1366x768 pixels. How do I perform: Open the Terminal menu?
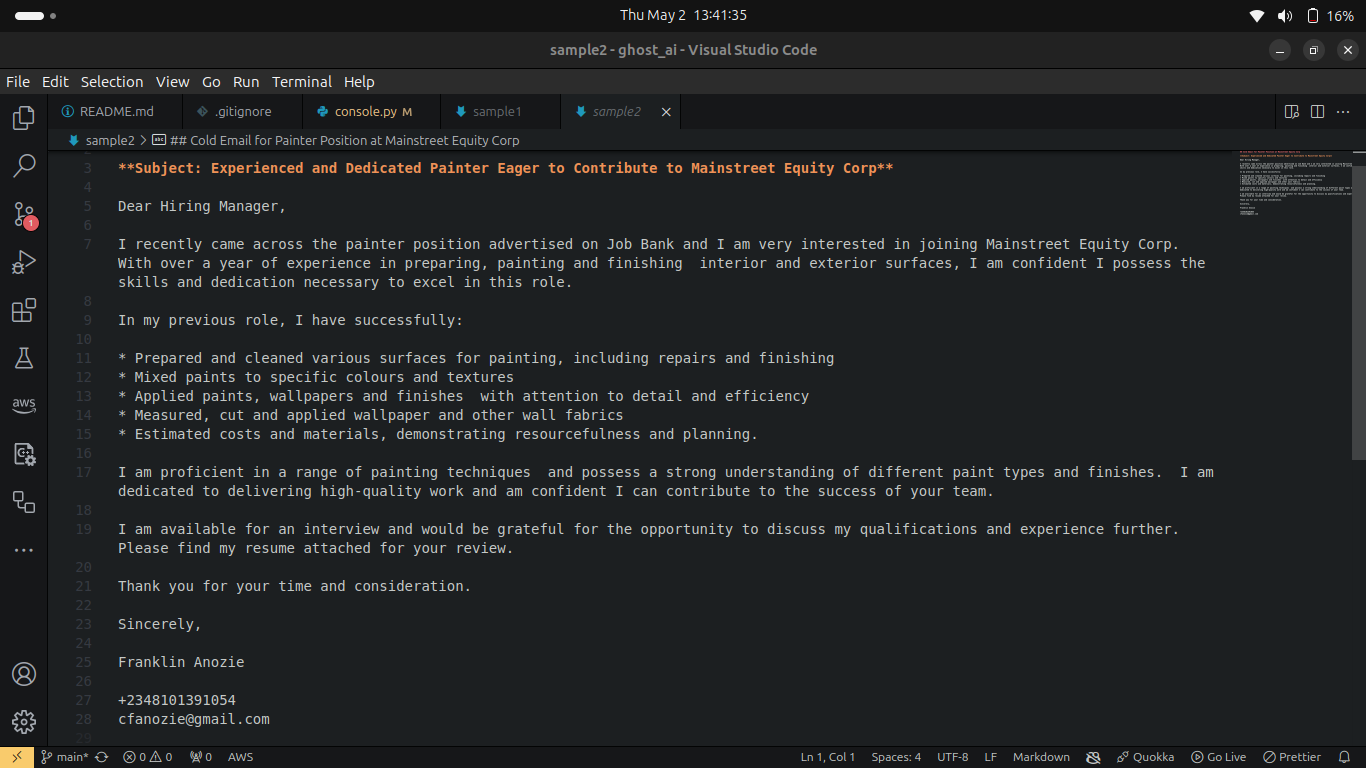pos(302,82)
